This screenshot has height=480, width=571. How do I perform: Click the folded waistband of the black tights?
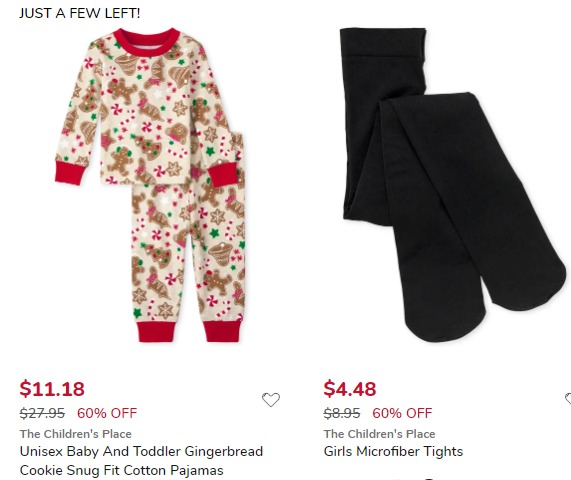383,42
